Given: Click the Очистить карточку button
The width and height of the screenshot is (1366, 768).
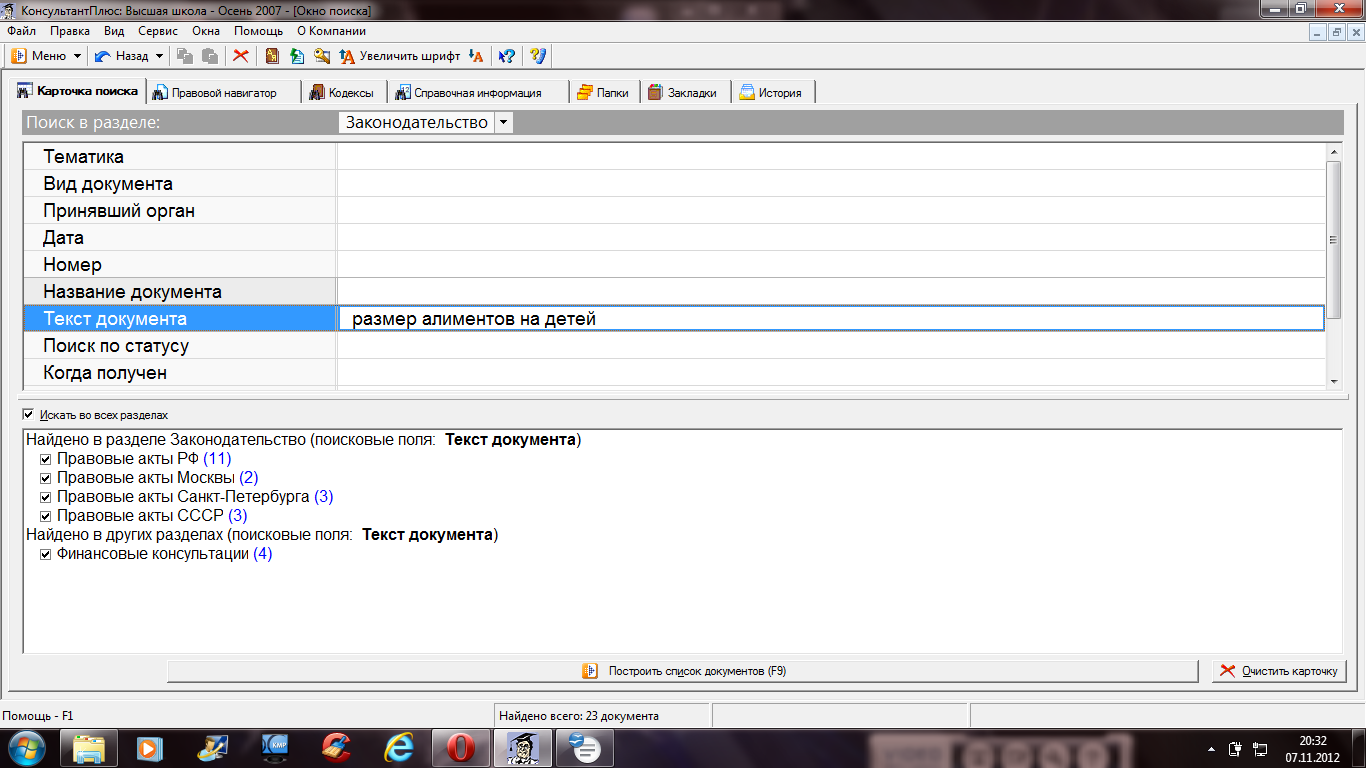Looking at the screenshot, I should (x=1279, y=671).
